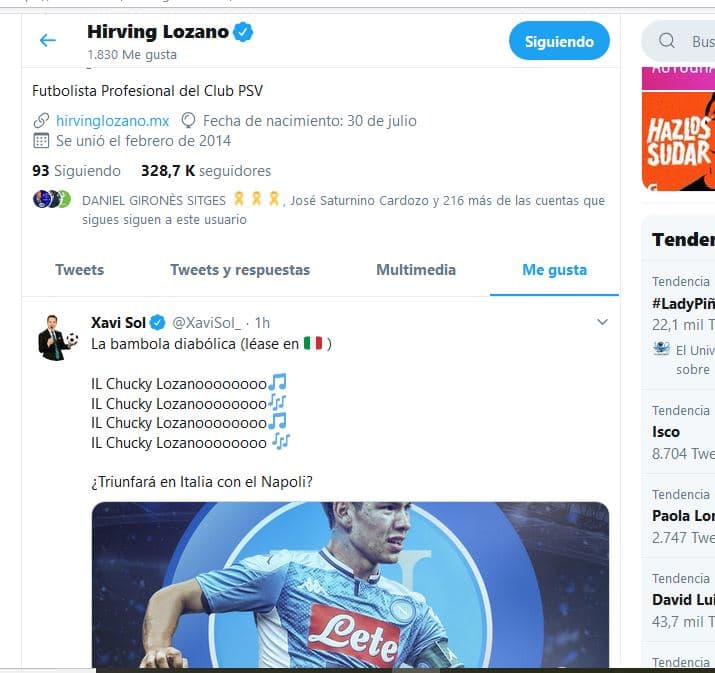Open the Tweets tab
Viewport: 715px width, 673px height.
pos(79,270)
